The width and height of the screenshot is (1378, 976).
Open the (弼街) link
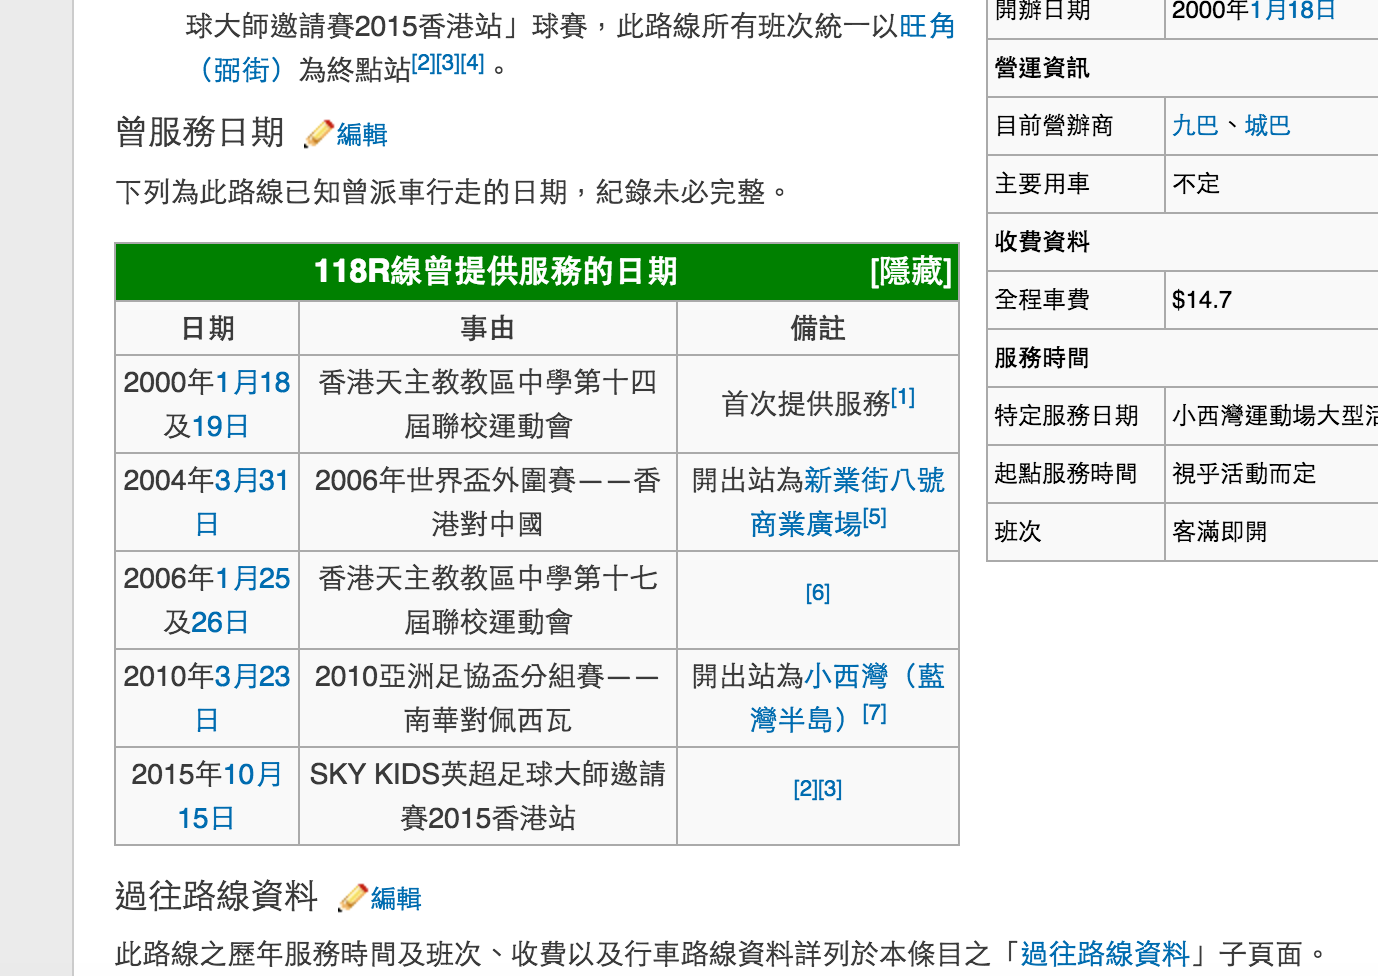tap(242, 69)
